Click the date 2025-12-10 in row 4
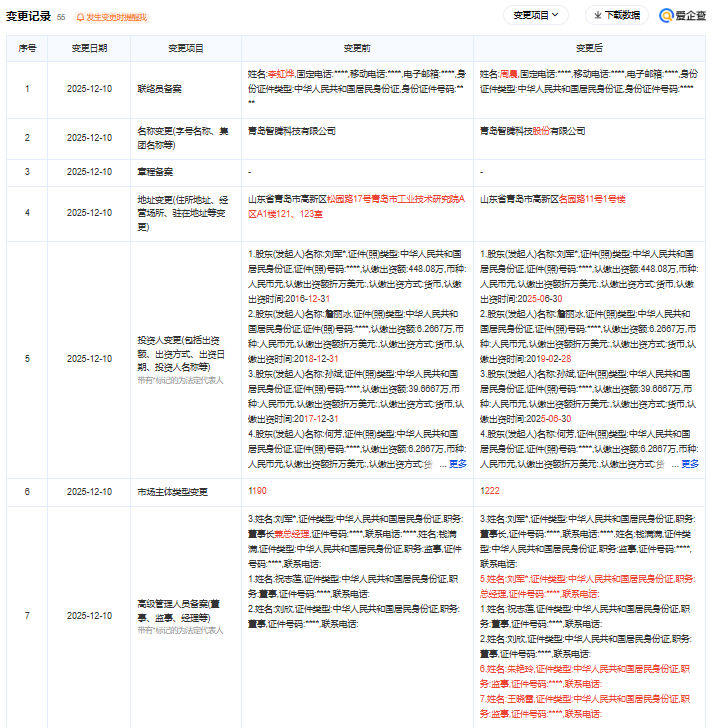This screenshot has height=728, width=714. [89, 213]
